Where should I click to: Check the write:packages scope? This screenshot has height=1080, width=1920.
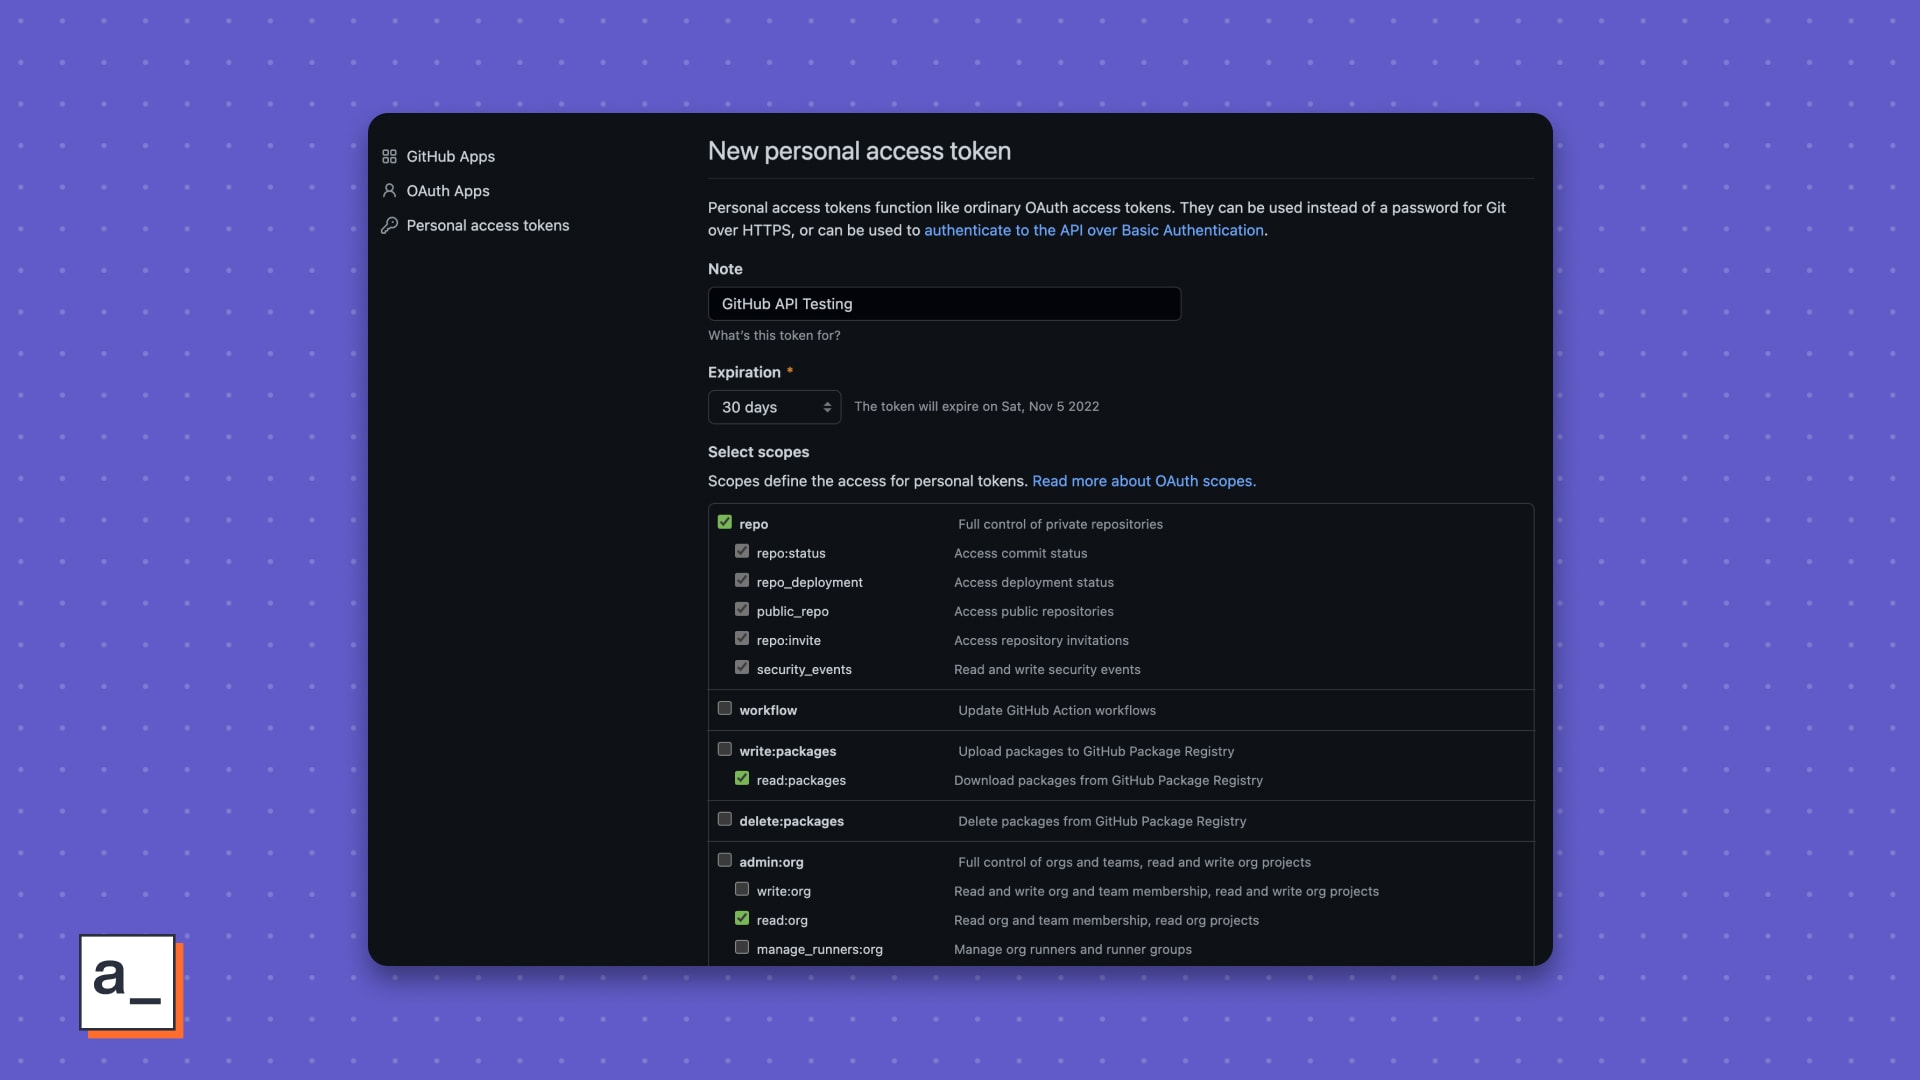(725, 749)
